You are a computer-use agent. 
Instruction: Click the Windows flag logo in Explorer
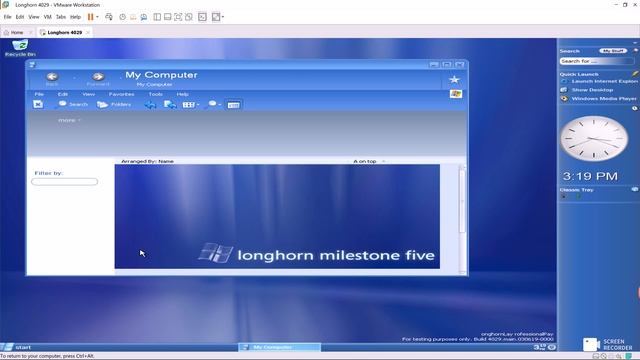[x=456, y=94]
